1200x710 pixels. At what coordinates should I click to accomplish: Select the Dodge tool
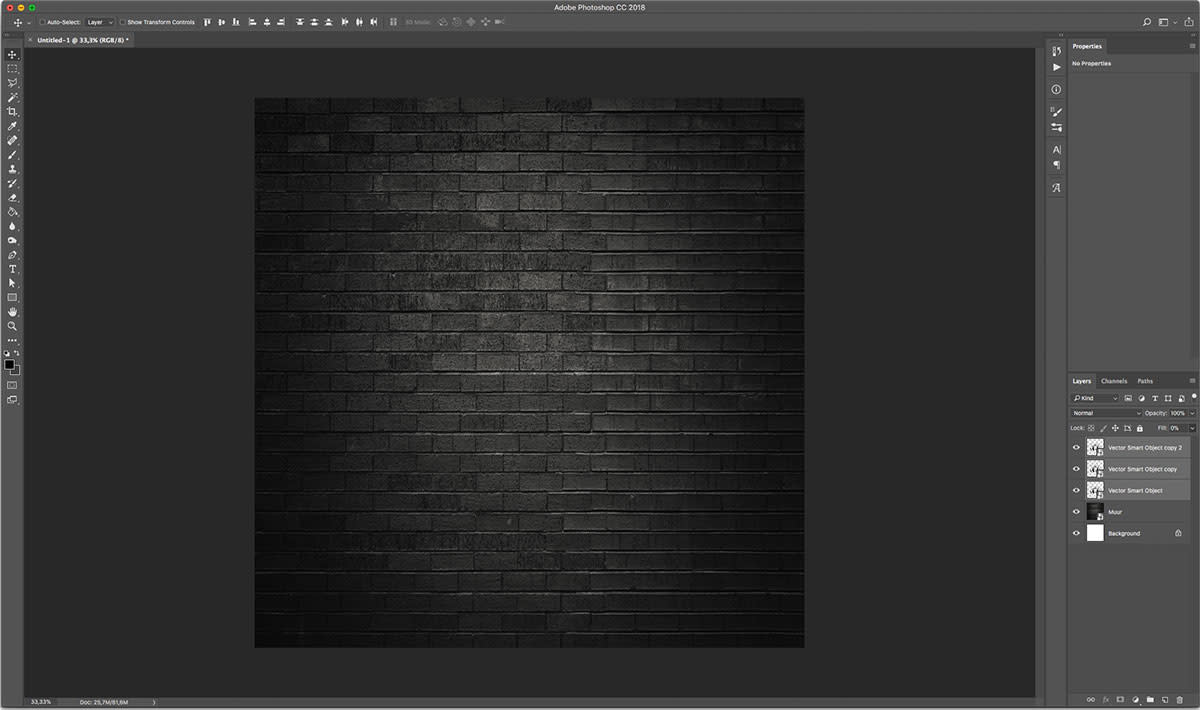coord(13,241)
